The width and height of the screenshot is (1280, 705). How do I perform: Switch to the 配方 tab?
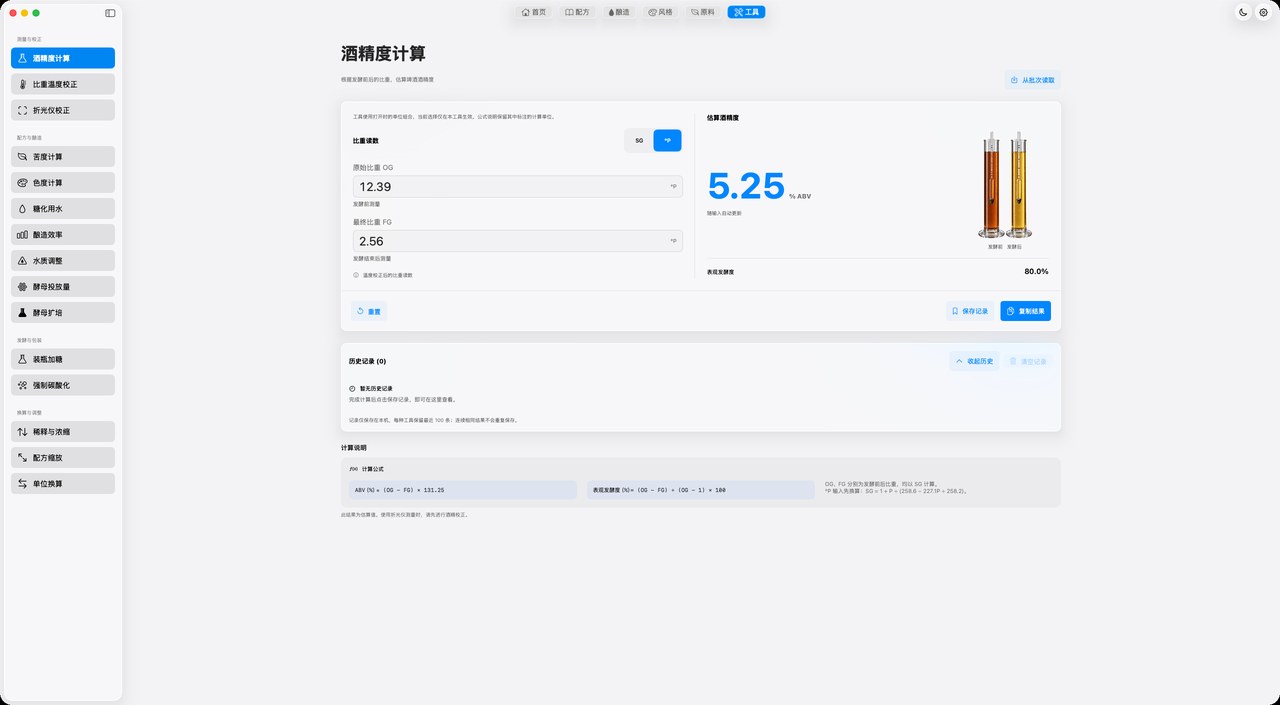577,12
